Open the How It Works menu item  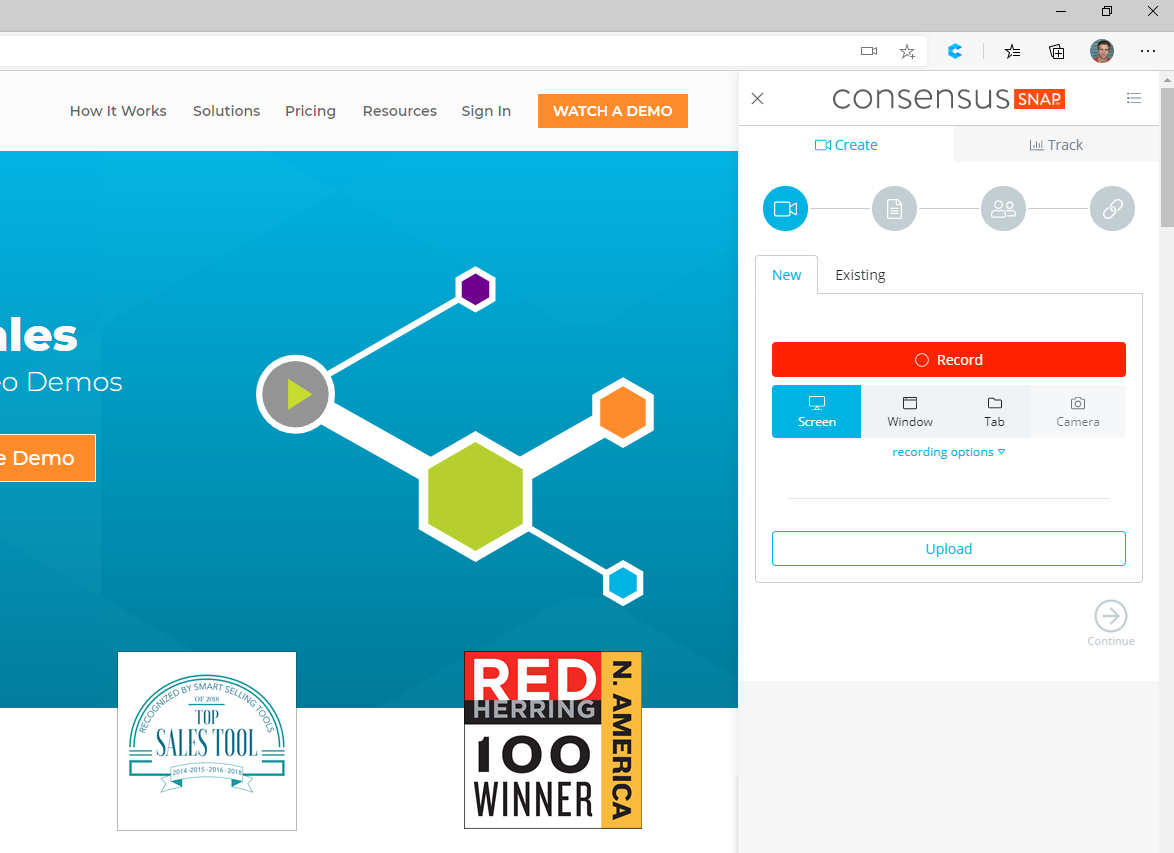(x=118, y=111)
